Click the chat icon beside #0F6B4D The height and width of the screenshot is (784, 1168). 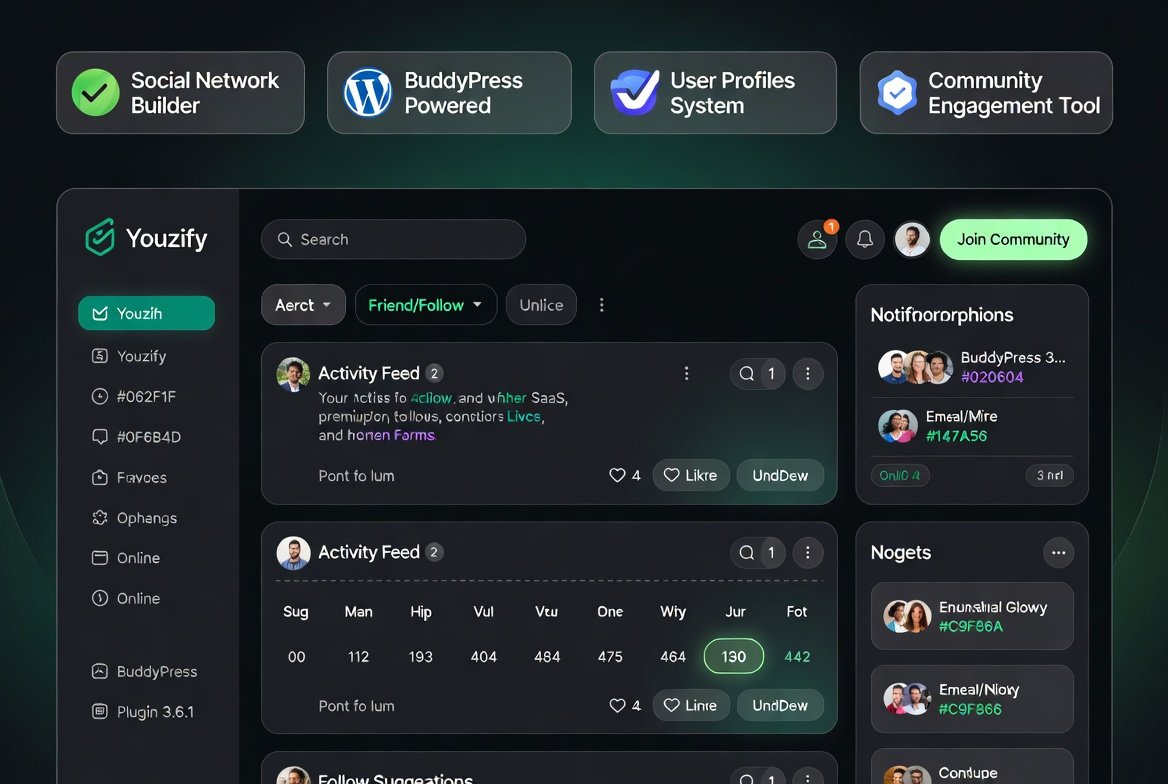[100, 437]
